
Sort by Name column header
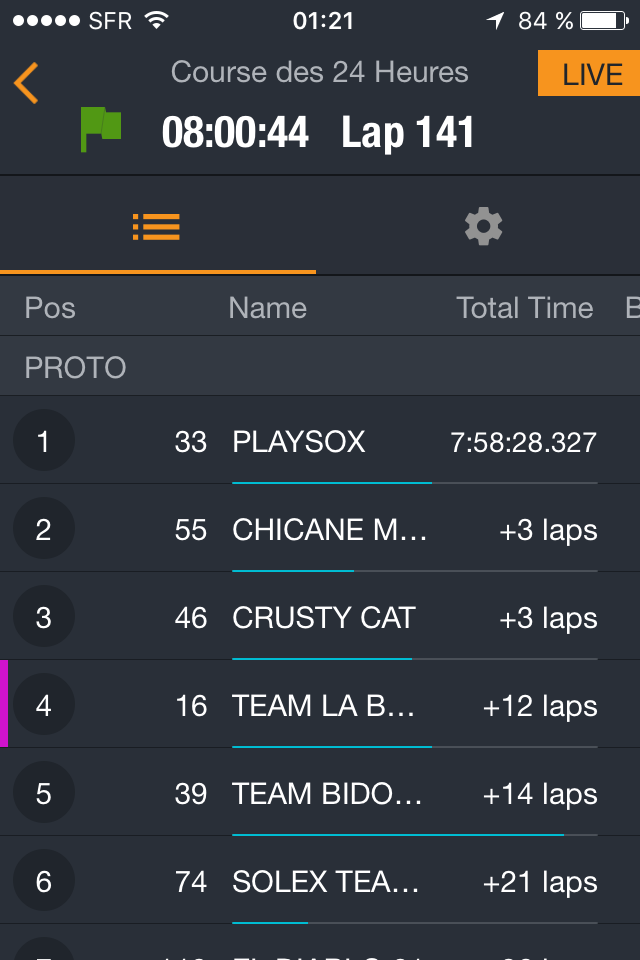point(267,308)
